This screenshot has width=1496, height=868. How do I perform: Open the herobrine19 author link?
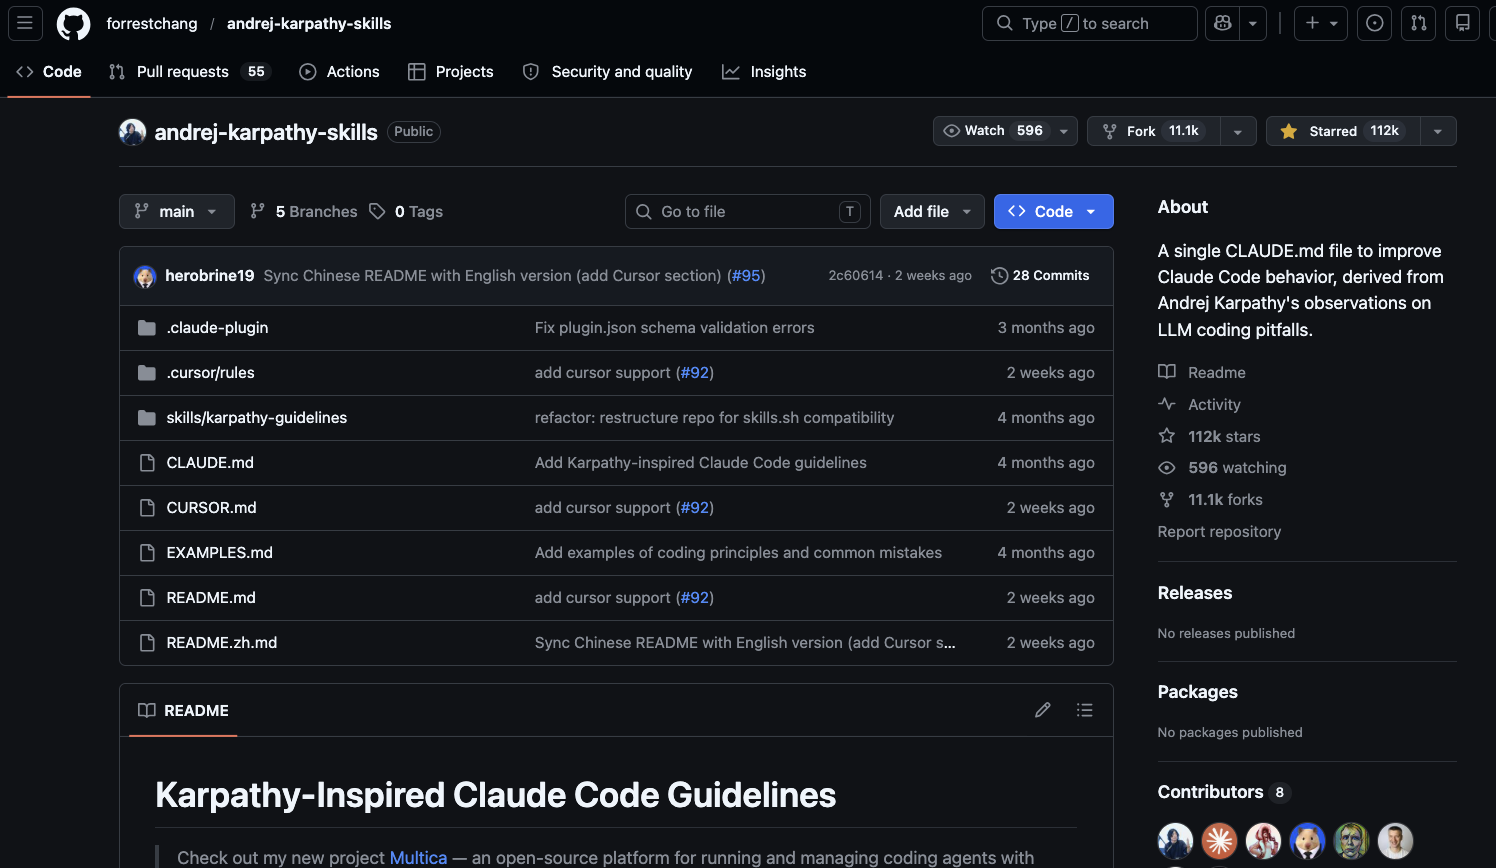pos(210,275)
